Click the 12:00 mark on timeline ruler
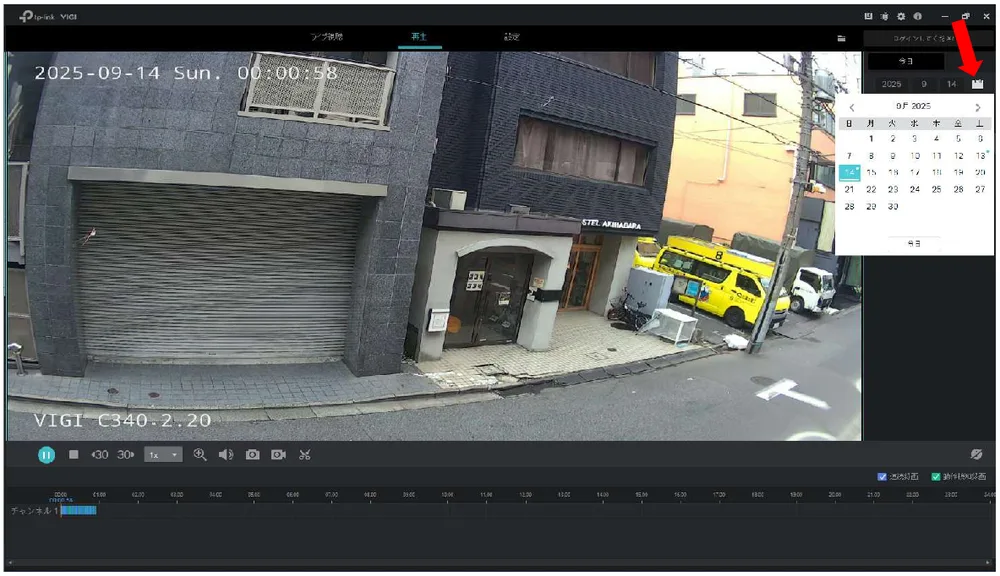The image size is (1000, 576). [x=525, y=495]
